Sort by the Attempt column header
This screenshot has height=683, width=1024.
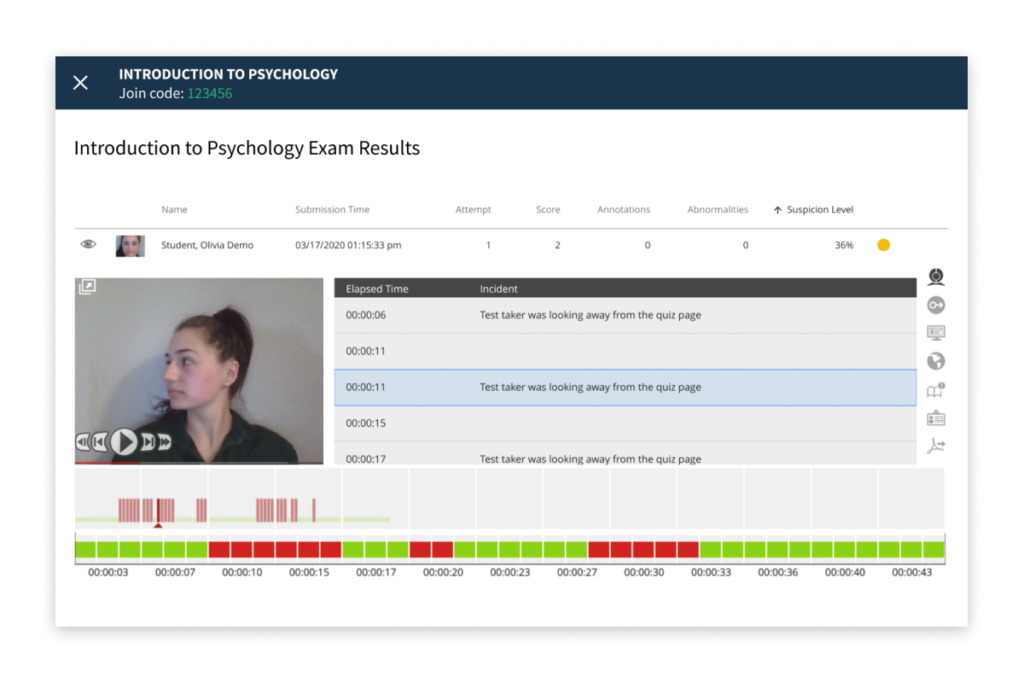[473, 210]
